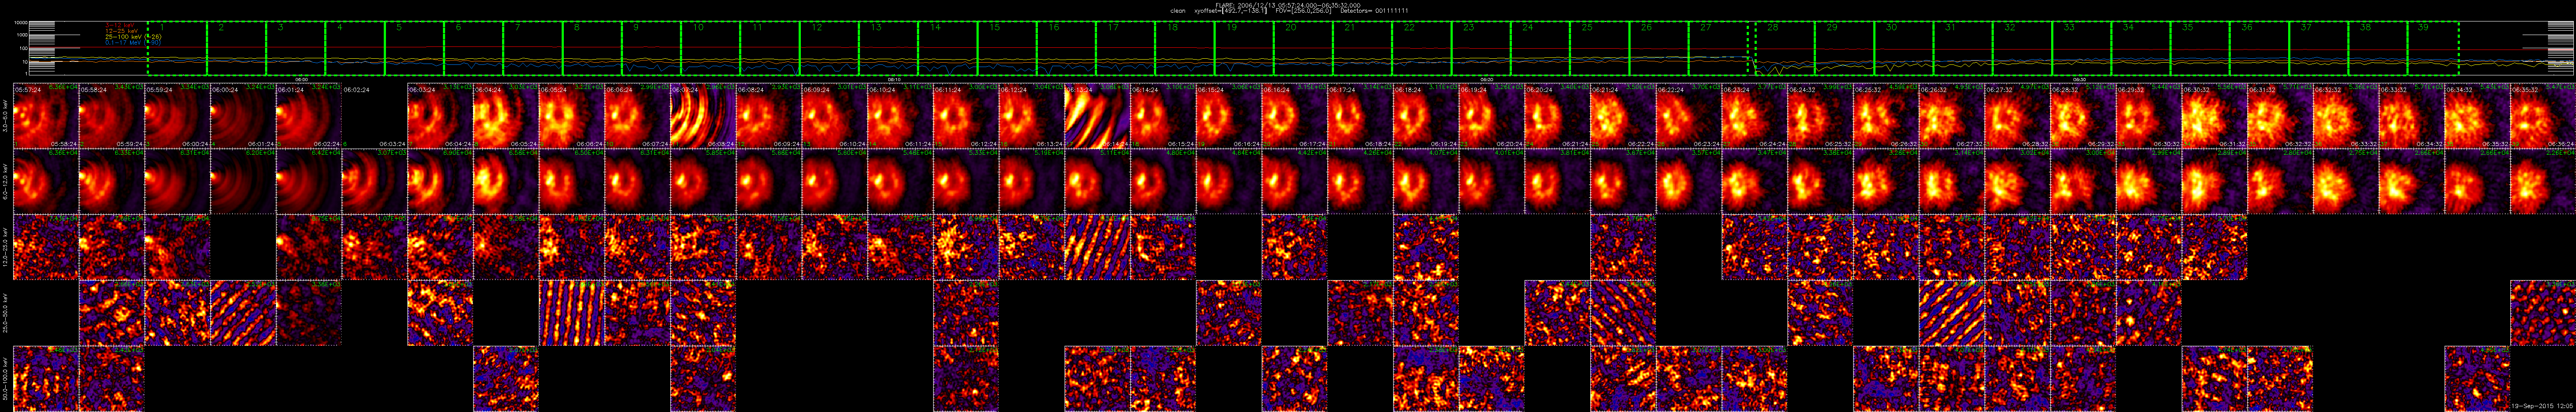This screenshot has width=2576, height=412.
Task: Open the 3-6 keV image starting 06:03:24
Action: 440,116
